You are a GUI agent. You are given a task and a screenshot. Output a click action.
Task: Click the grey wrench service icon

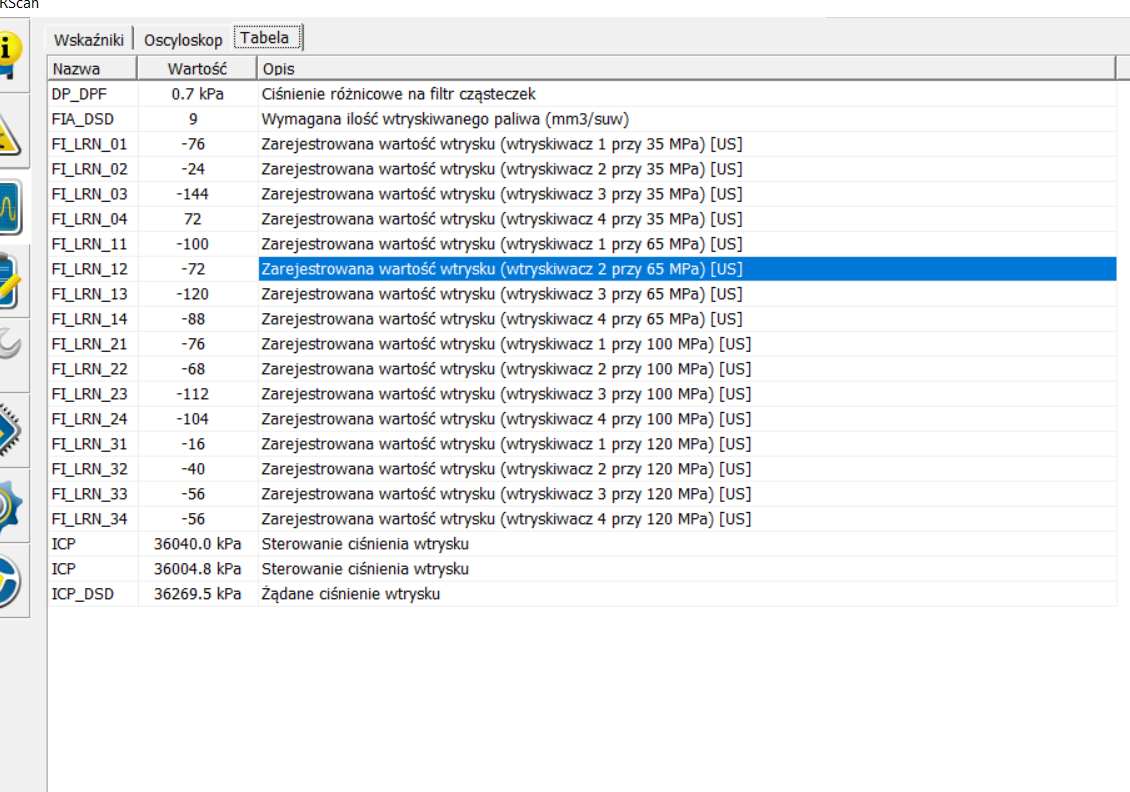pyautogui.click(x=9, y=346)
